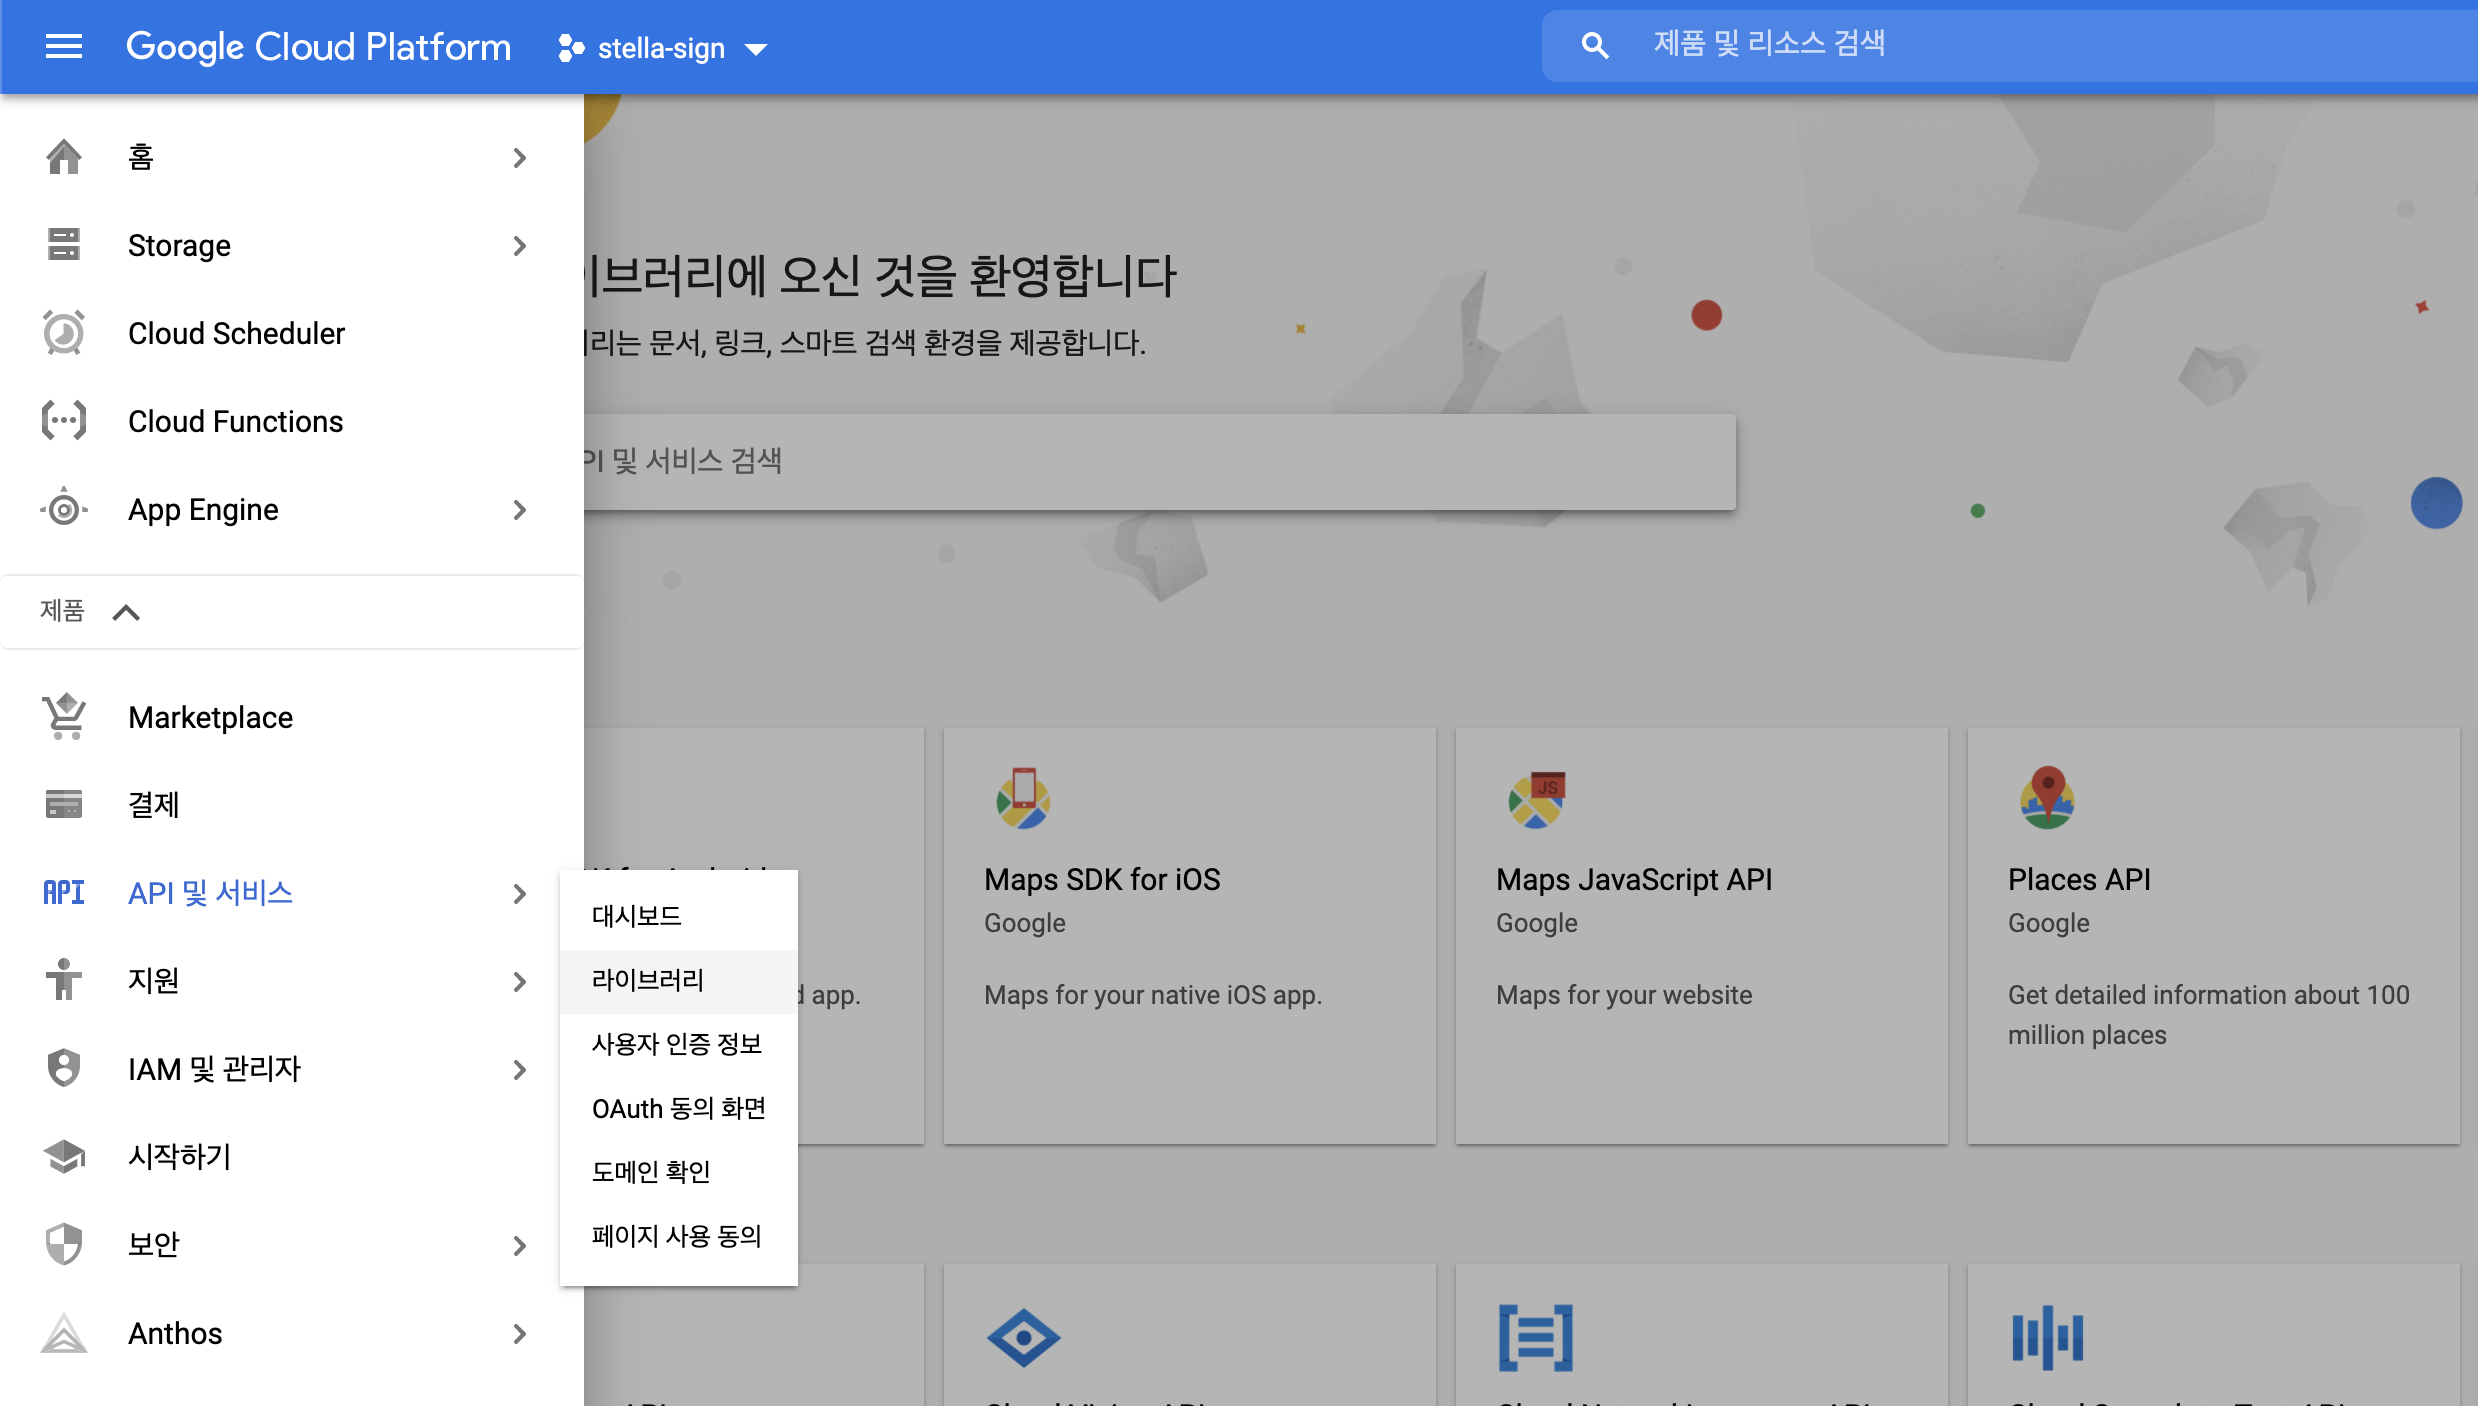Expand the IAM 및 관리자 chevron
Screen dimensions: 2478x1406
point(519,1070)
